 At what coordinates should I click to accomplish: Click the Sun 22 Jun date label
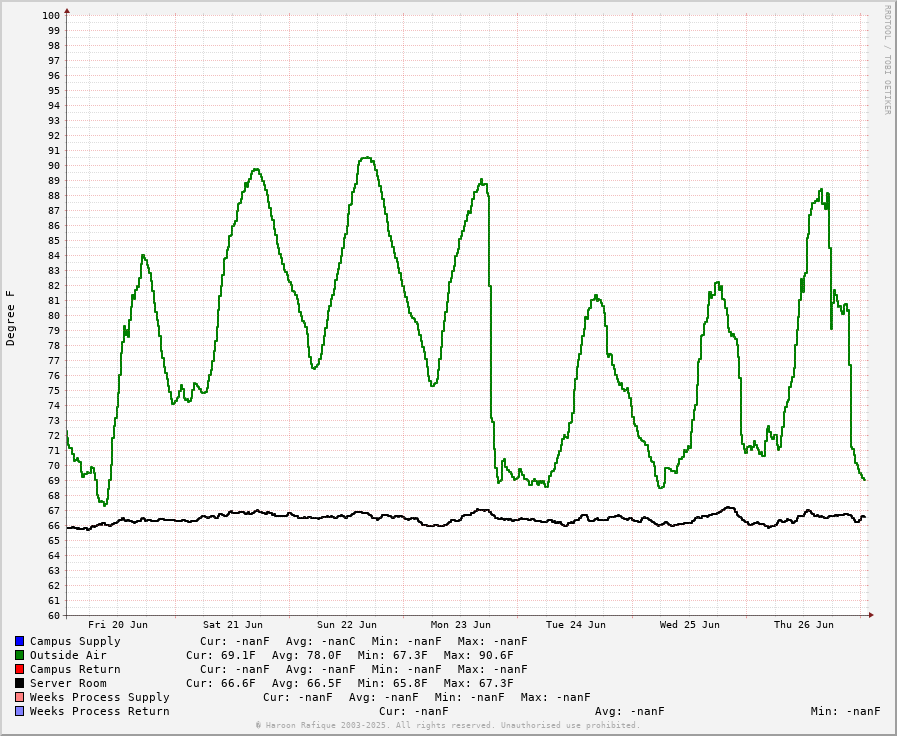pyautogui.click(x=347, y=625)
